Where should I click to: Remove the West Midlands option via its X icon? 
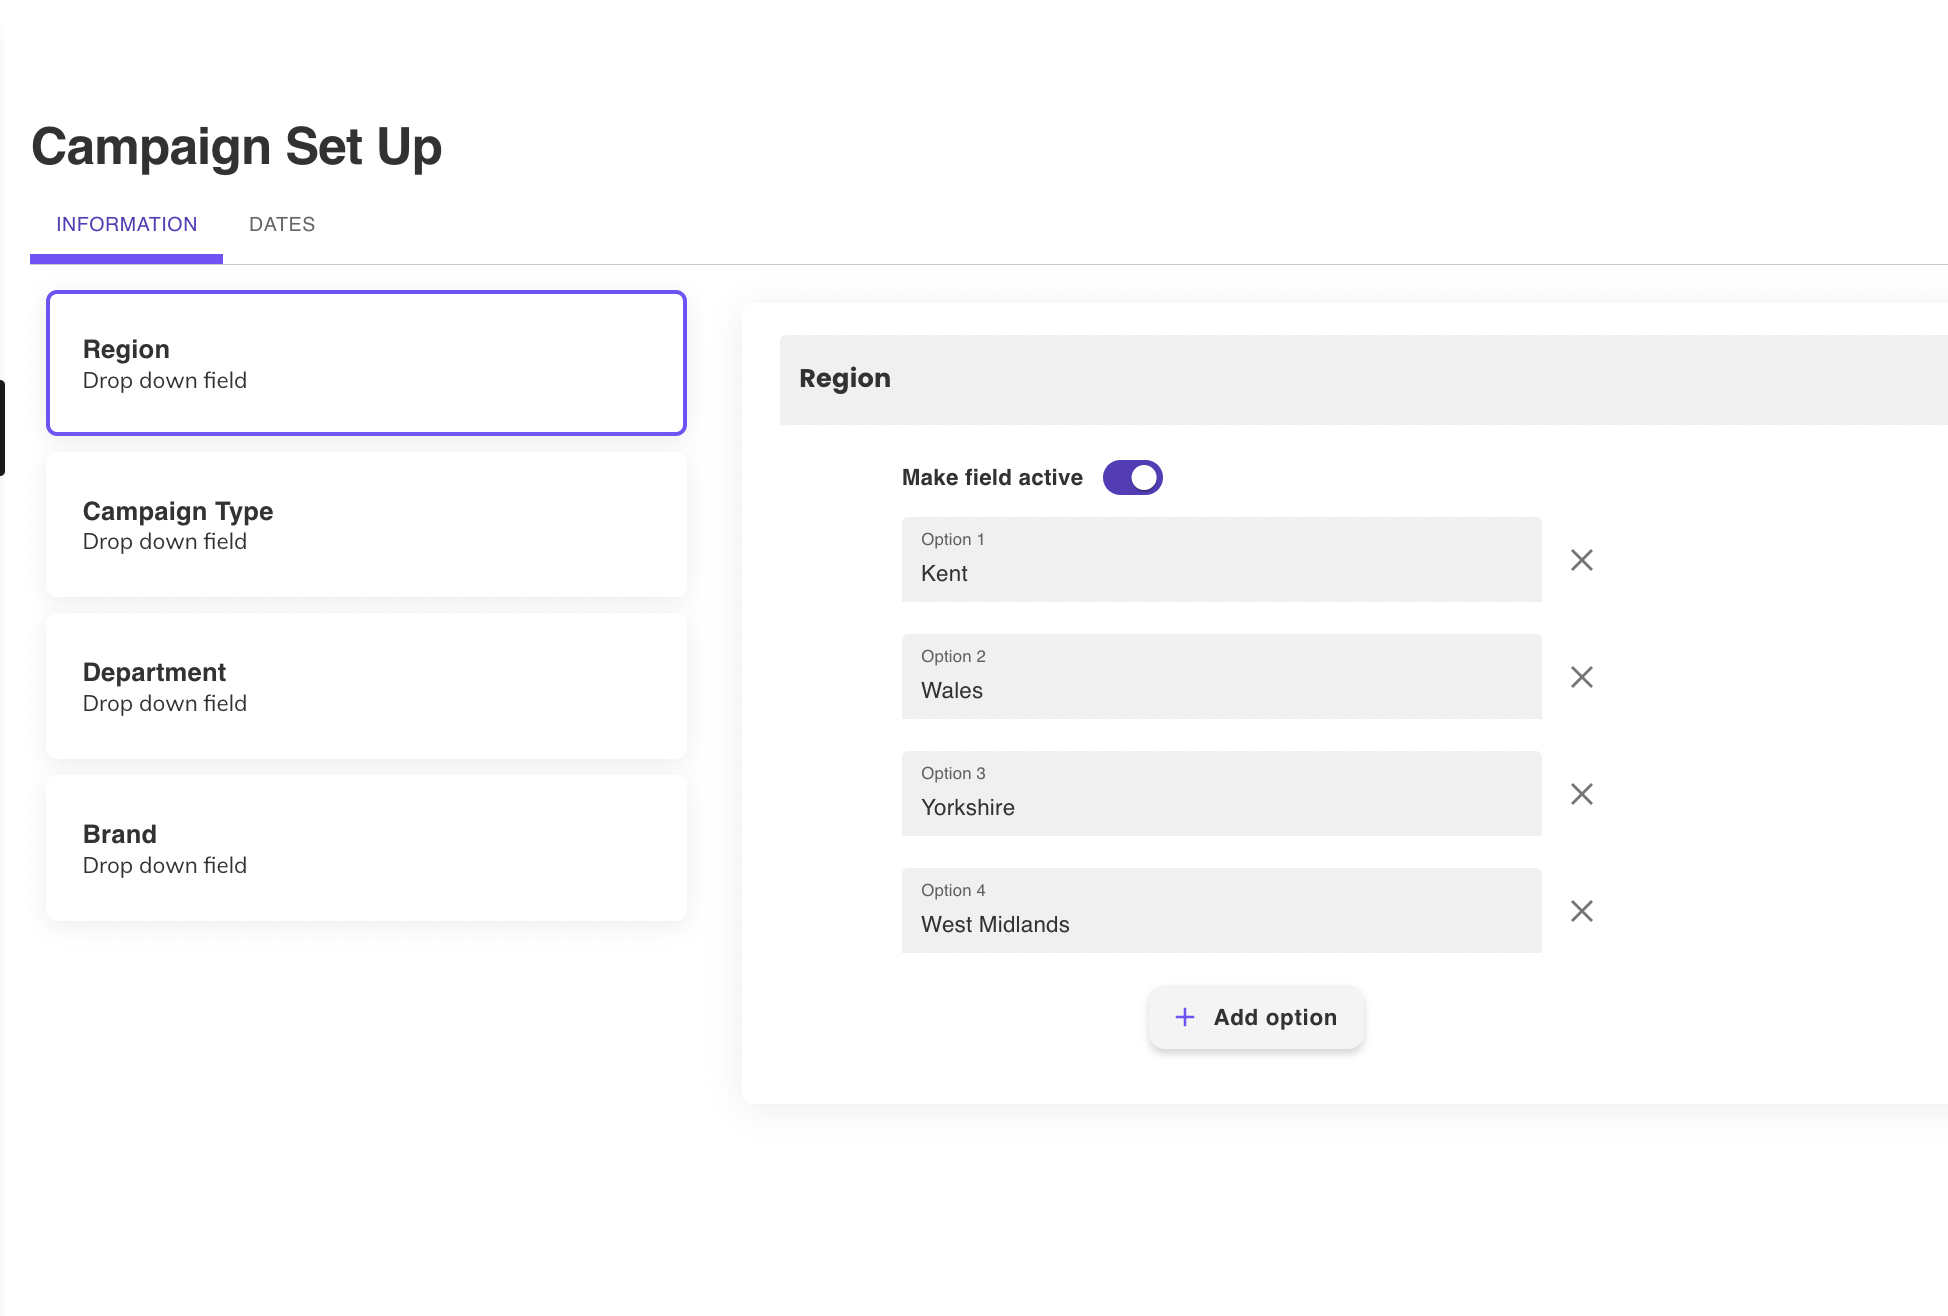point(1581,911)
